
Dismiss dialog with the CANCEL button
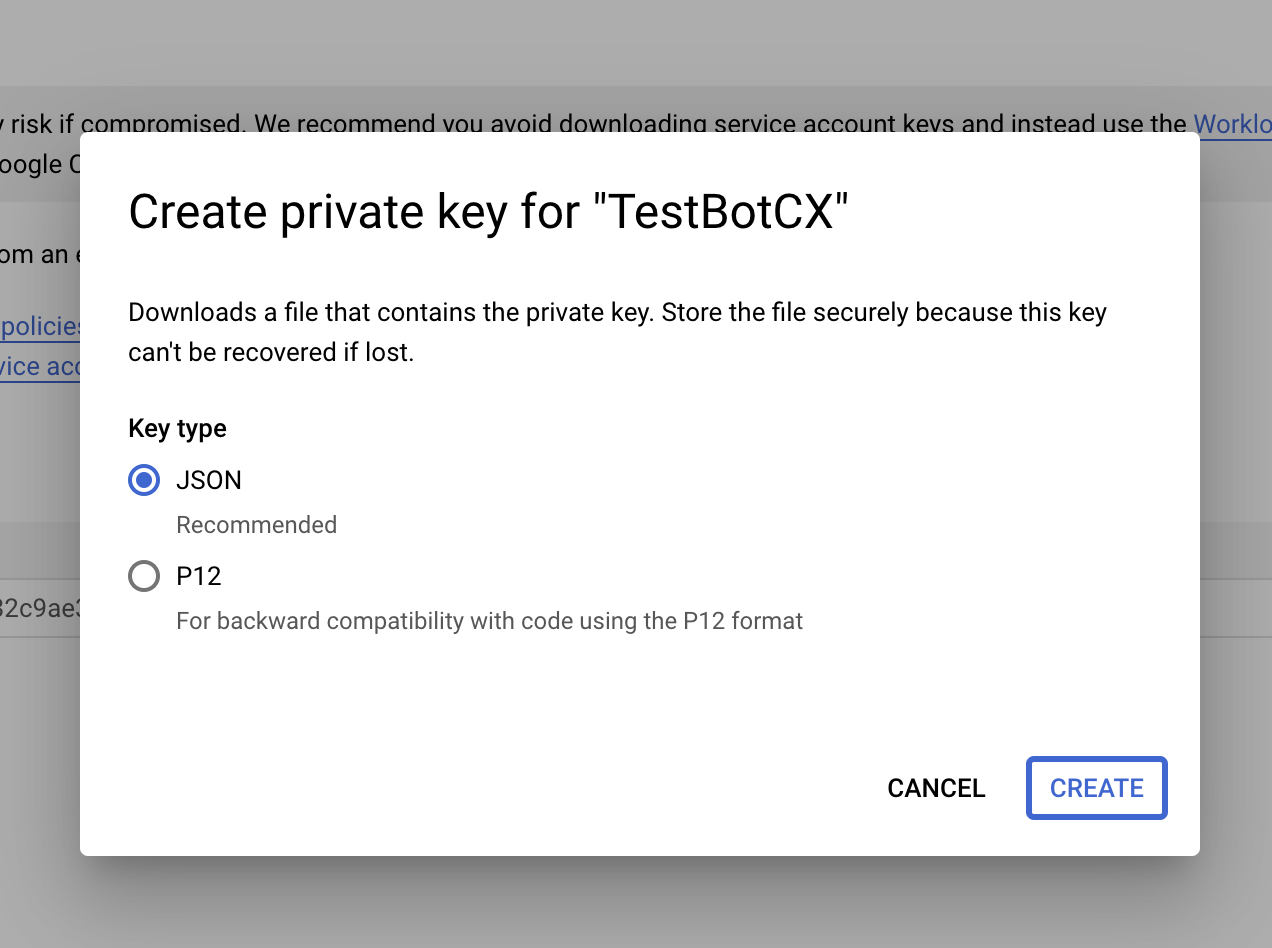[x=936, y=789]
